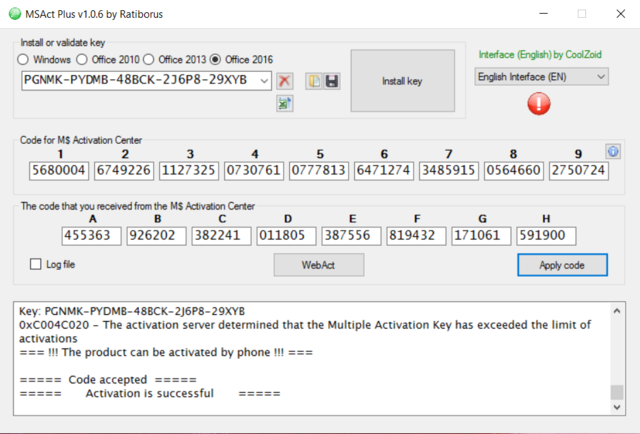The width and height of the screenshot is (640, 434).
Task: Close the MSAct Plus window
Action: coord(620,14)
